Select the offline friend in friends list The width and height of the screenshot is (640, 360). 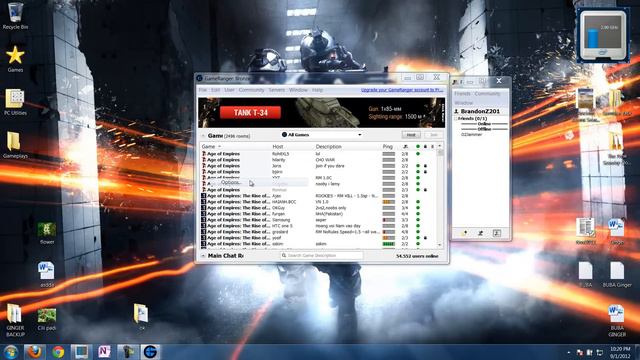coord(471,134)
